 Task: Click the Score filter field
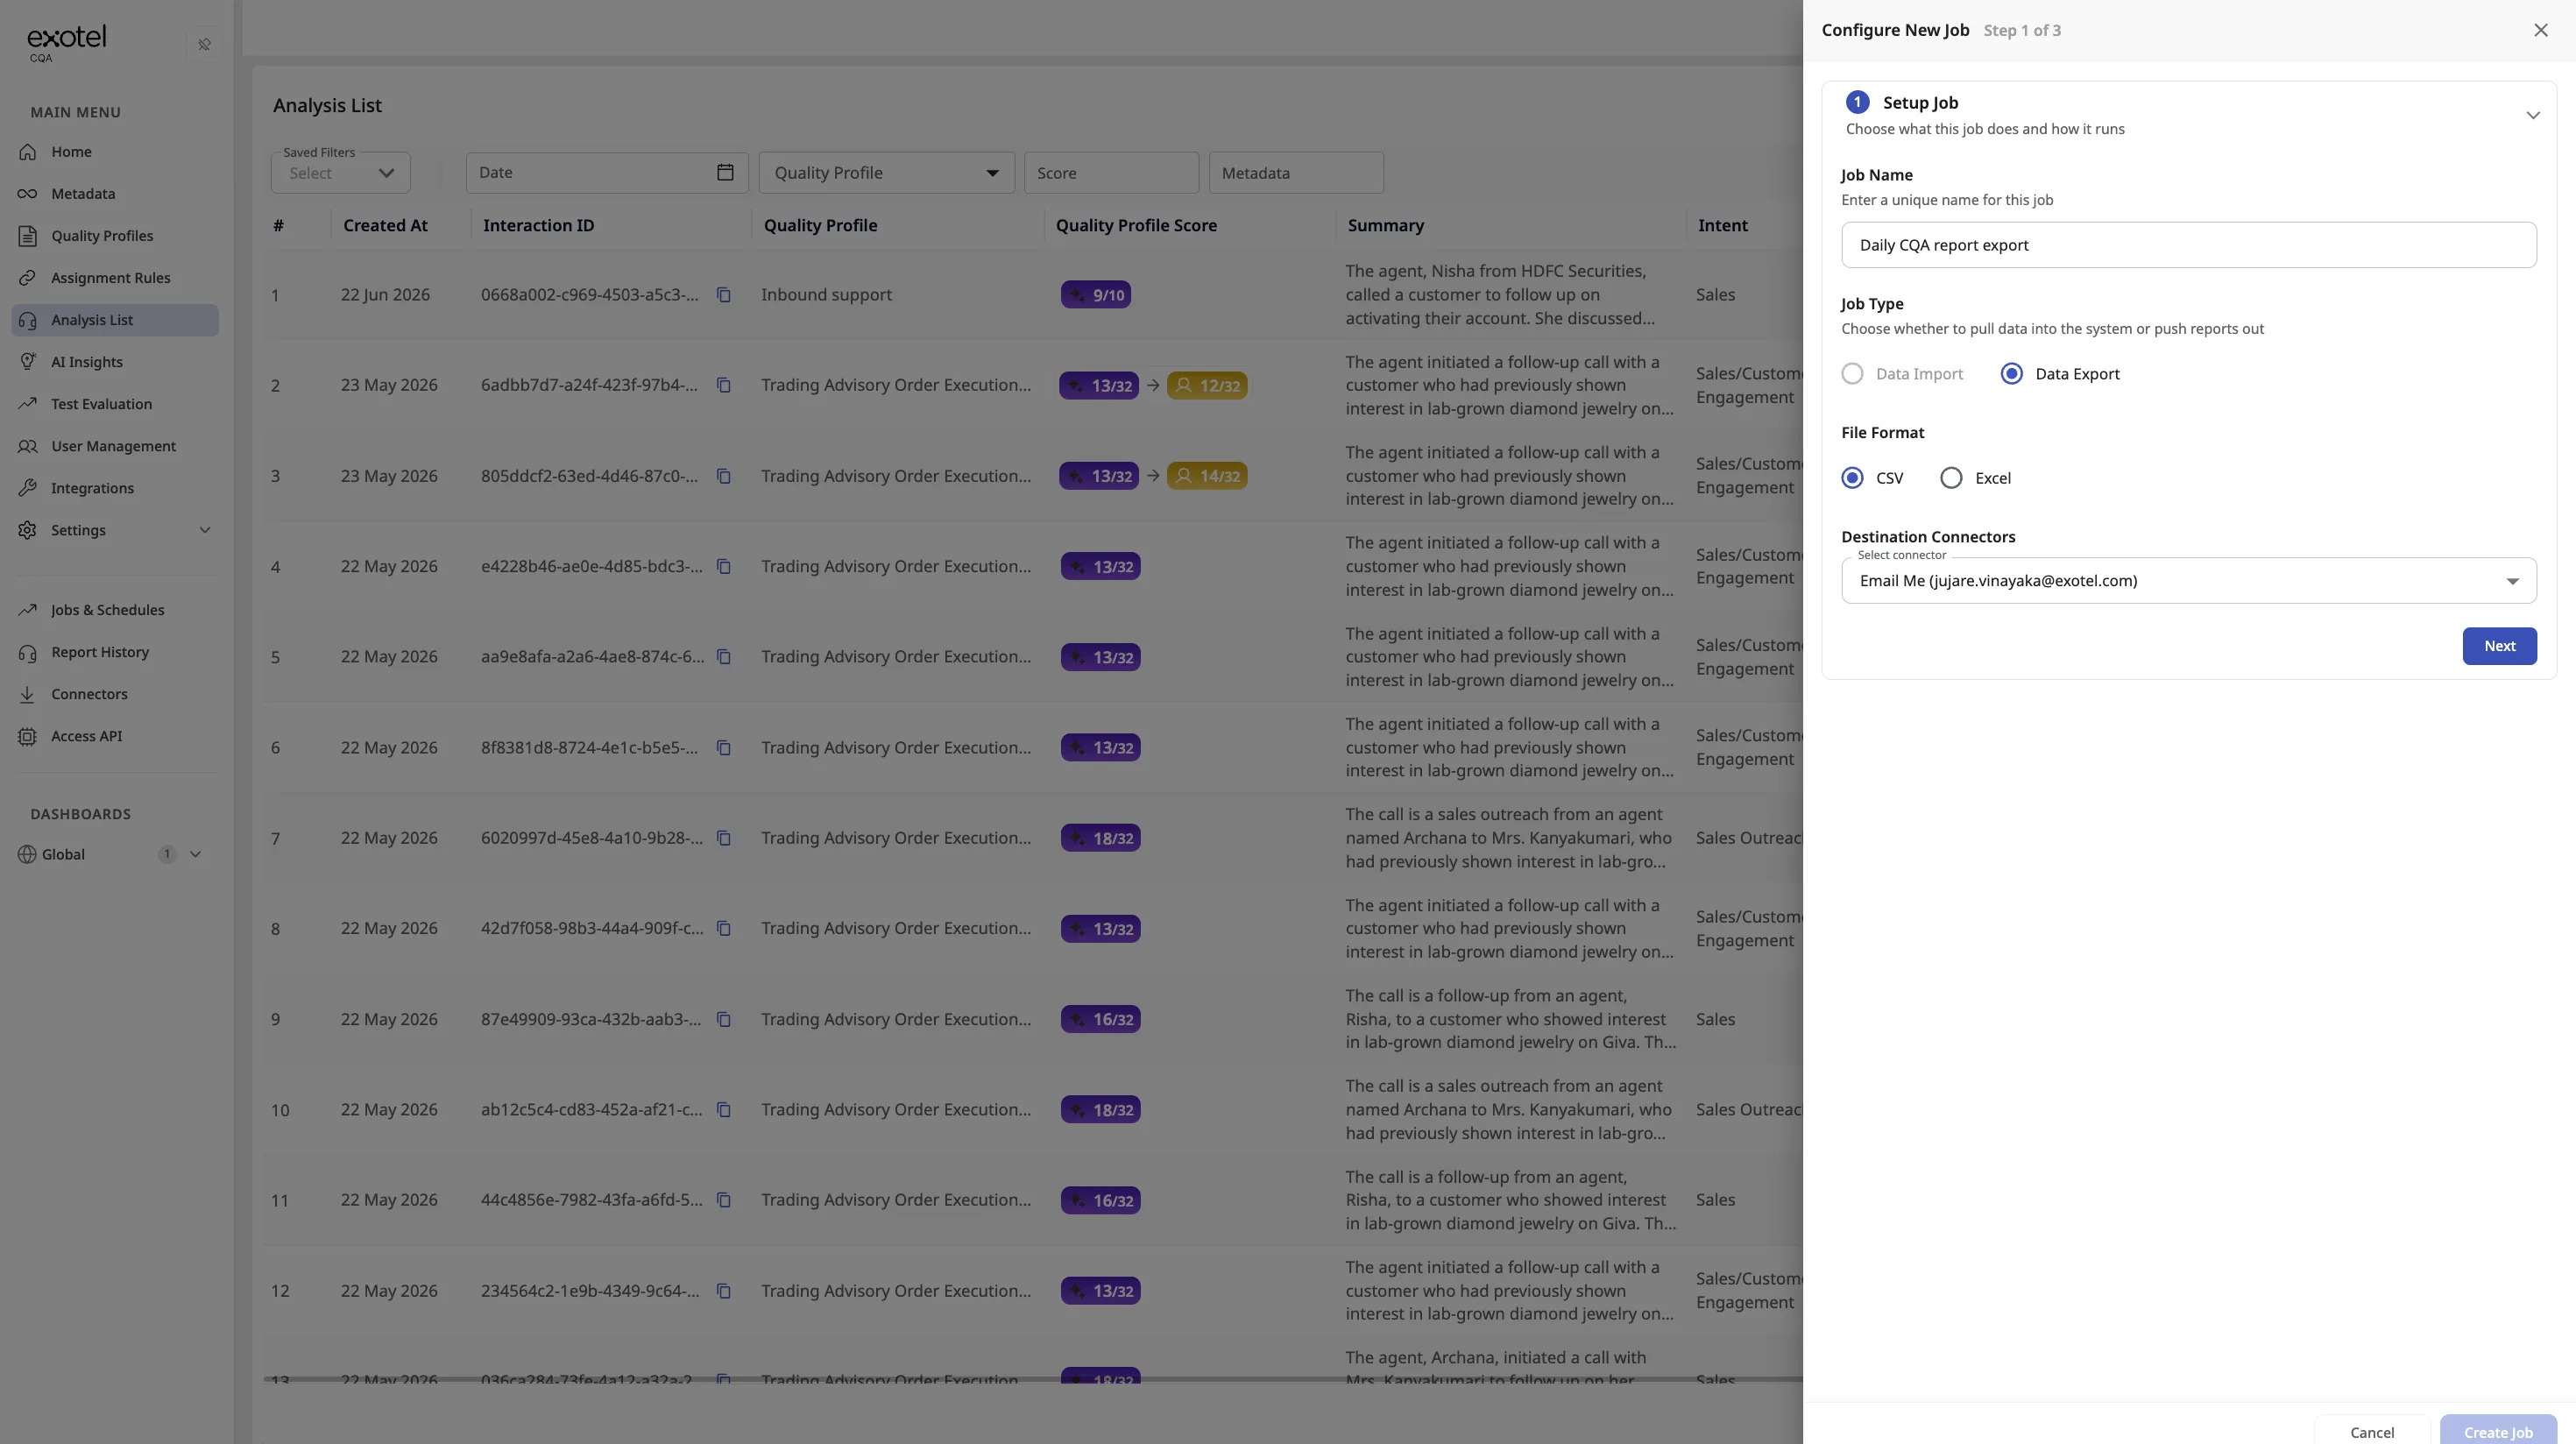tap(1111, 173)
